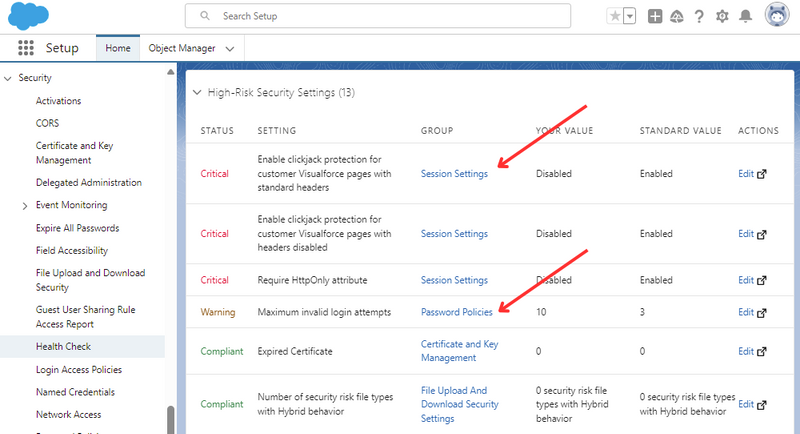Click the ACTIONS column header
This screenshot has width=800, height=434.
tap(758, 131)
